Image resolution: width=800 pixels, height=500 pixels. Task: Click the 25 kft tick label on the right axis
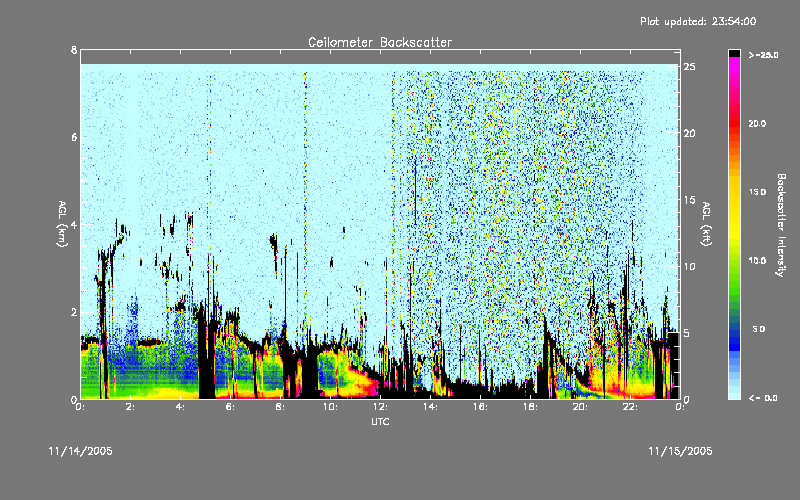[689, 67]
